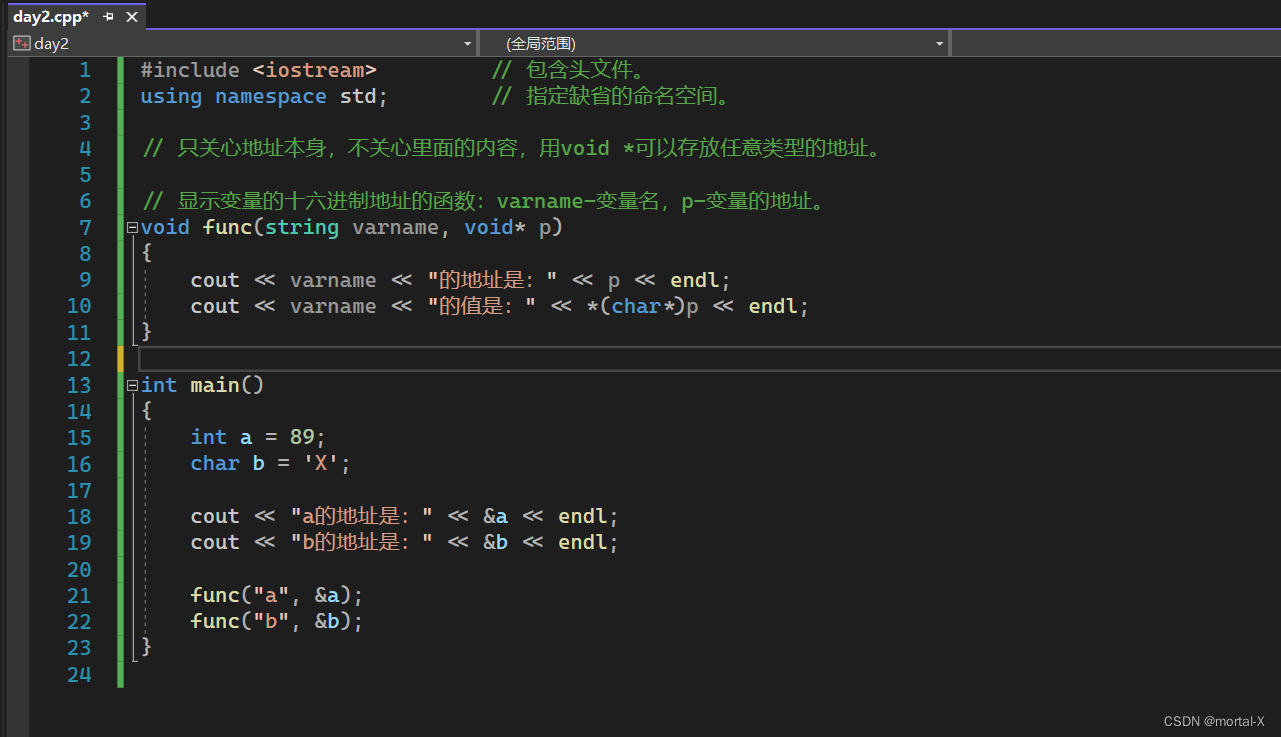Image resolution: width=1281 pixels, height=737 pixels.
Task: Open the day2 navigation bar dropdown arrow
Action: point(466,43)
